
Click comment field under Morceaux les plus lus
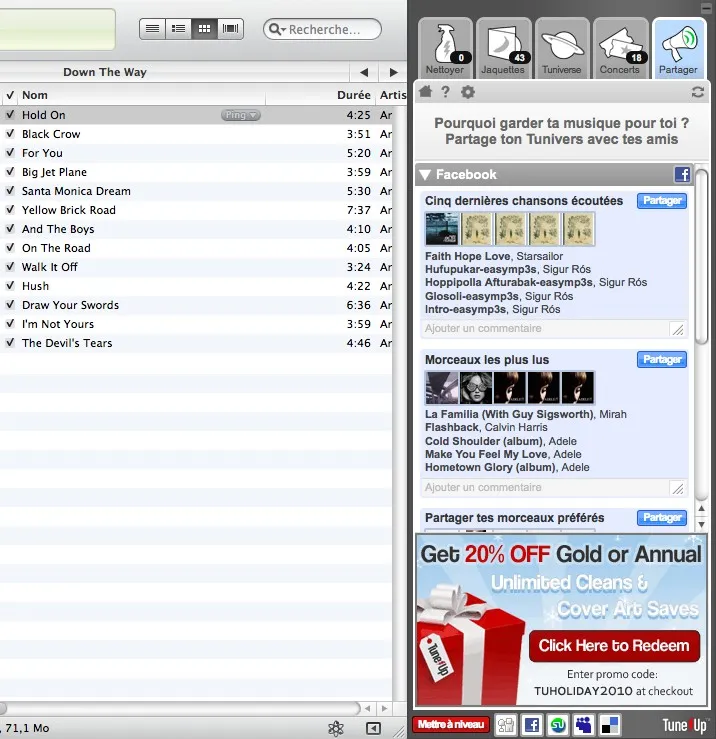tap(553, 487)
